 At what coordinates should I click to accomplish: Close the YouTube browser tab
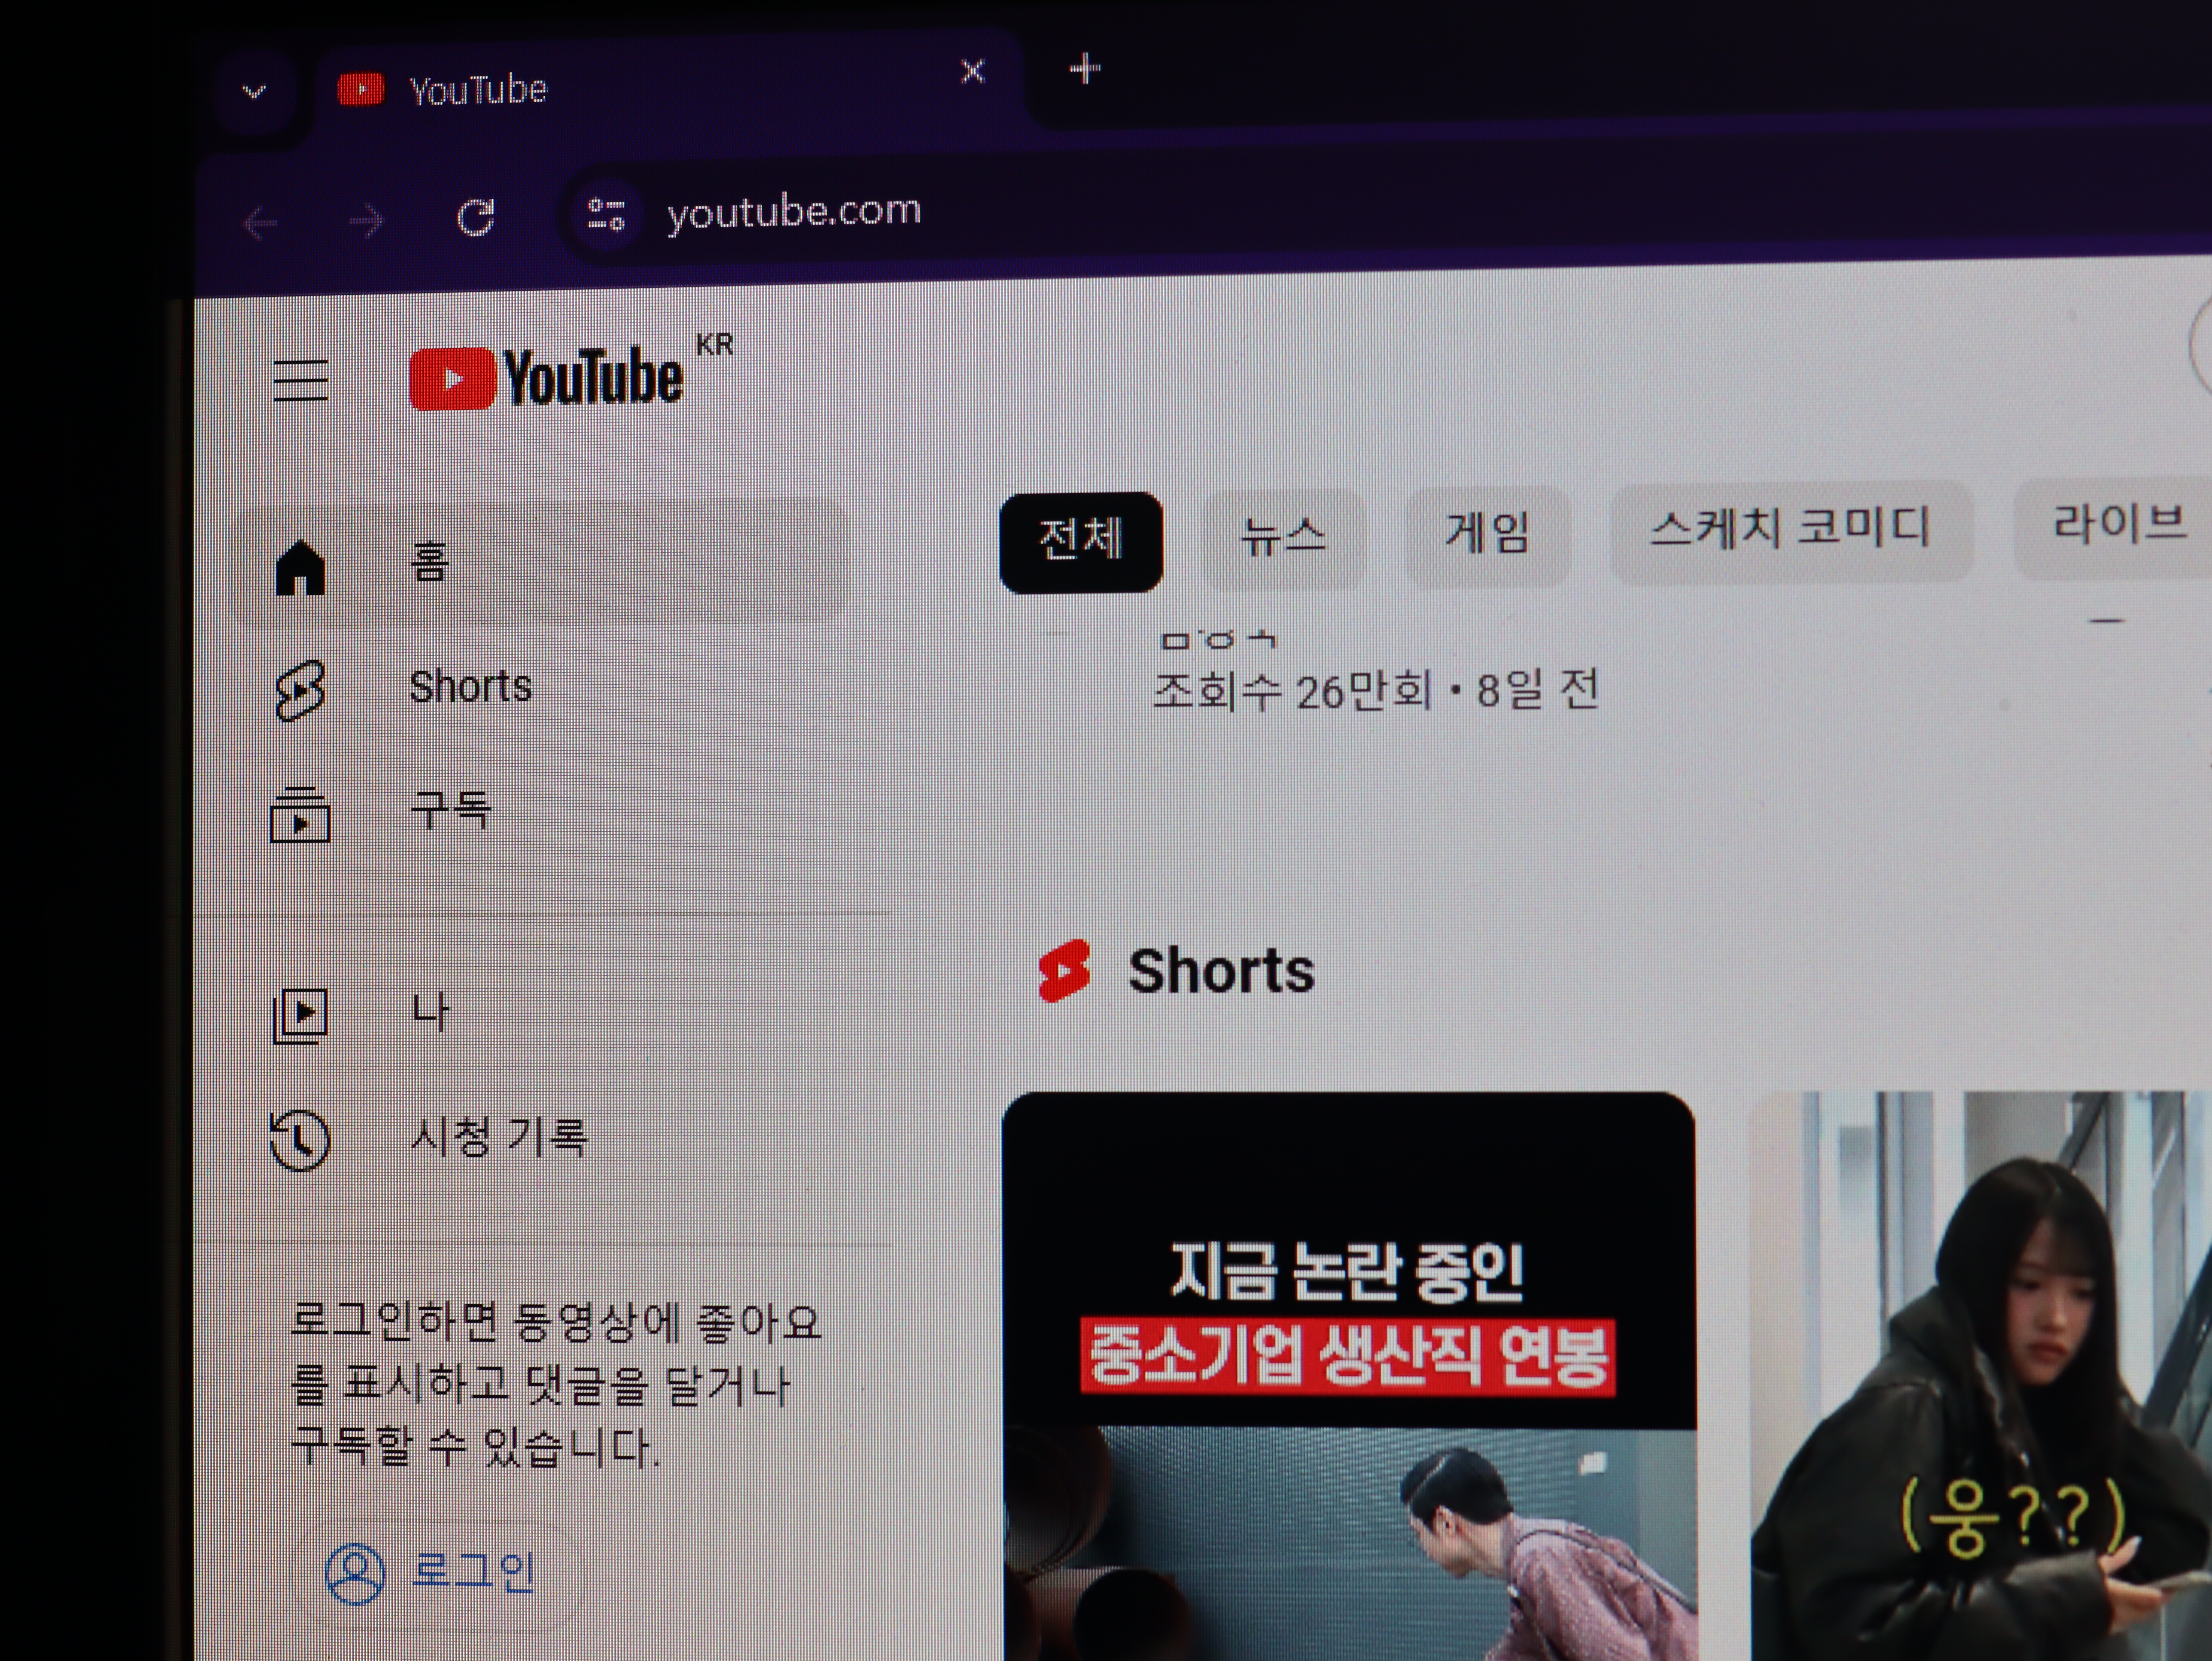972,72
